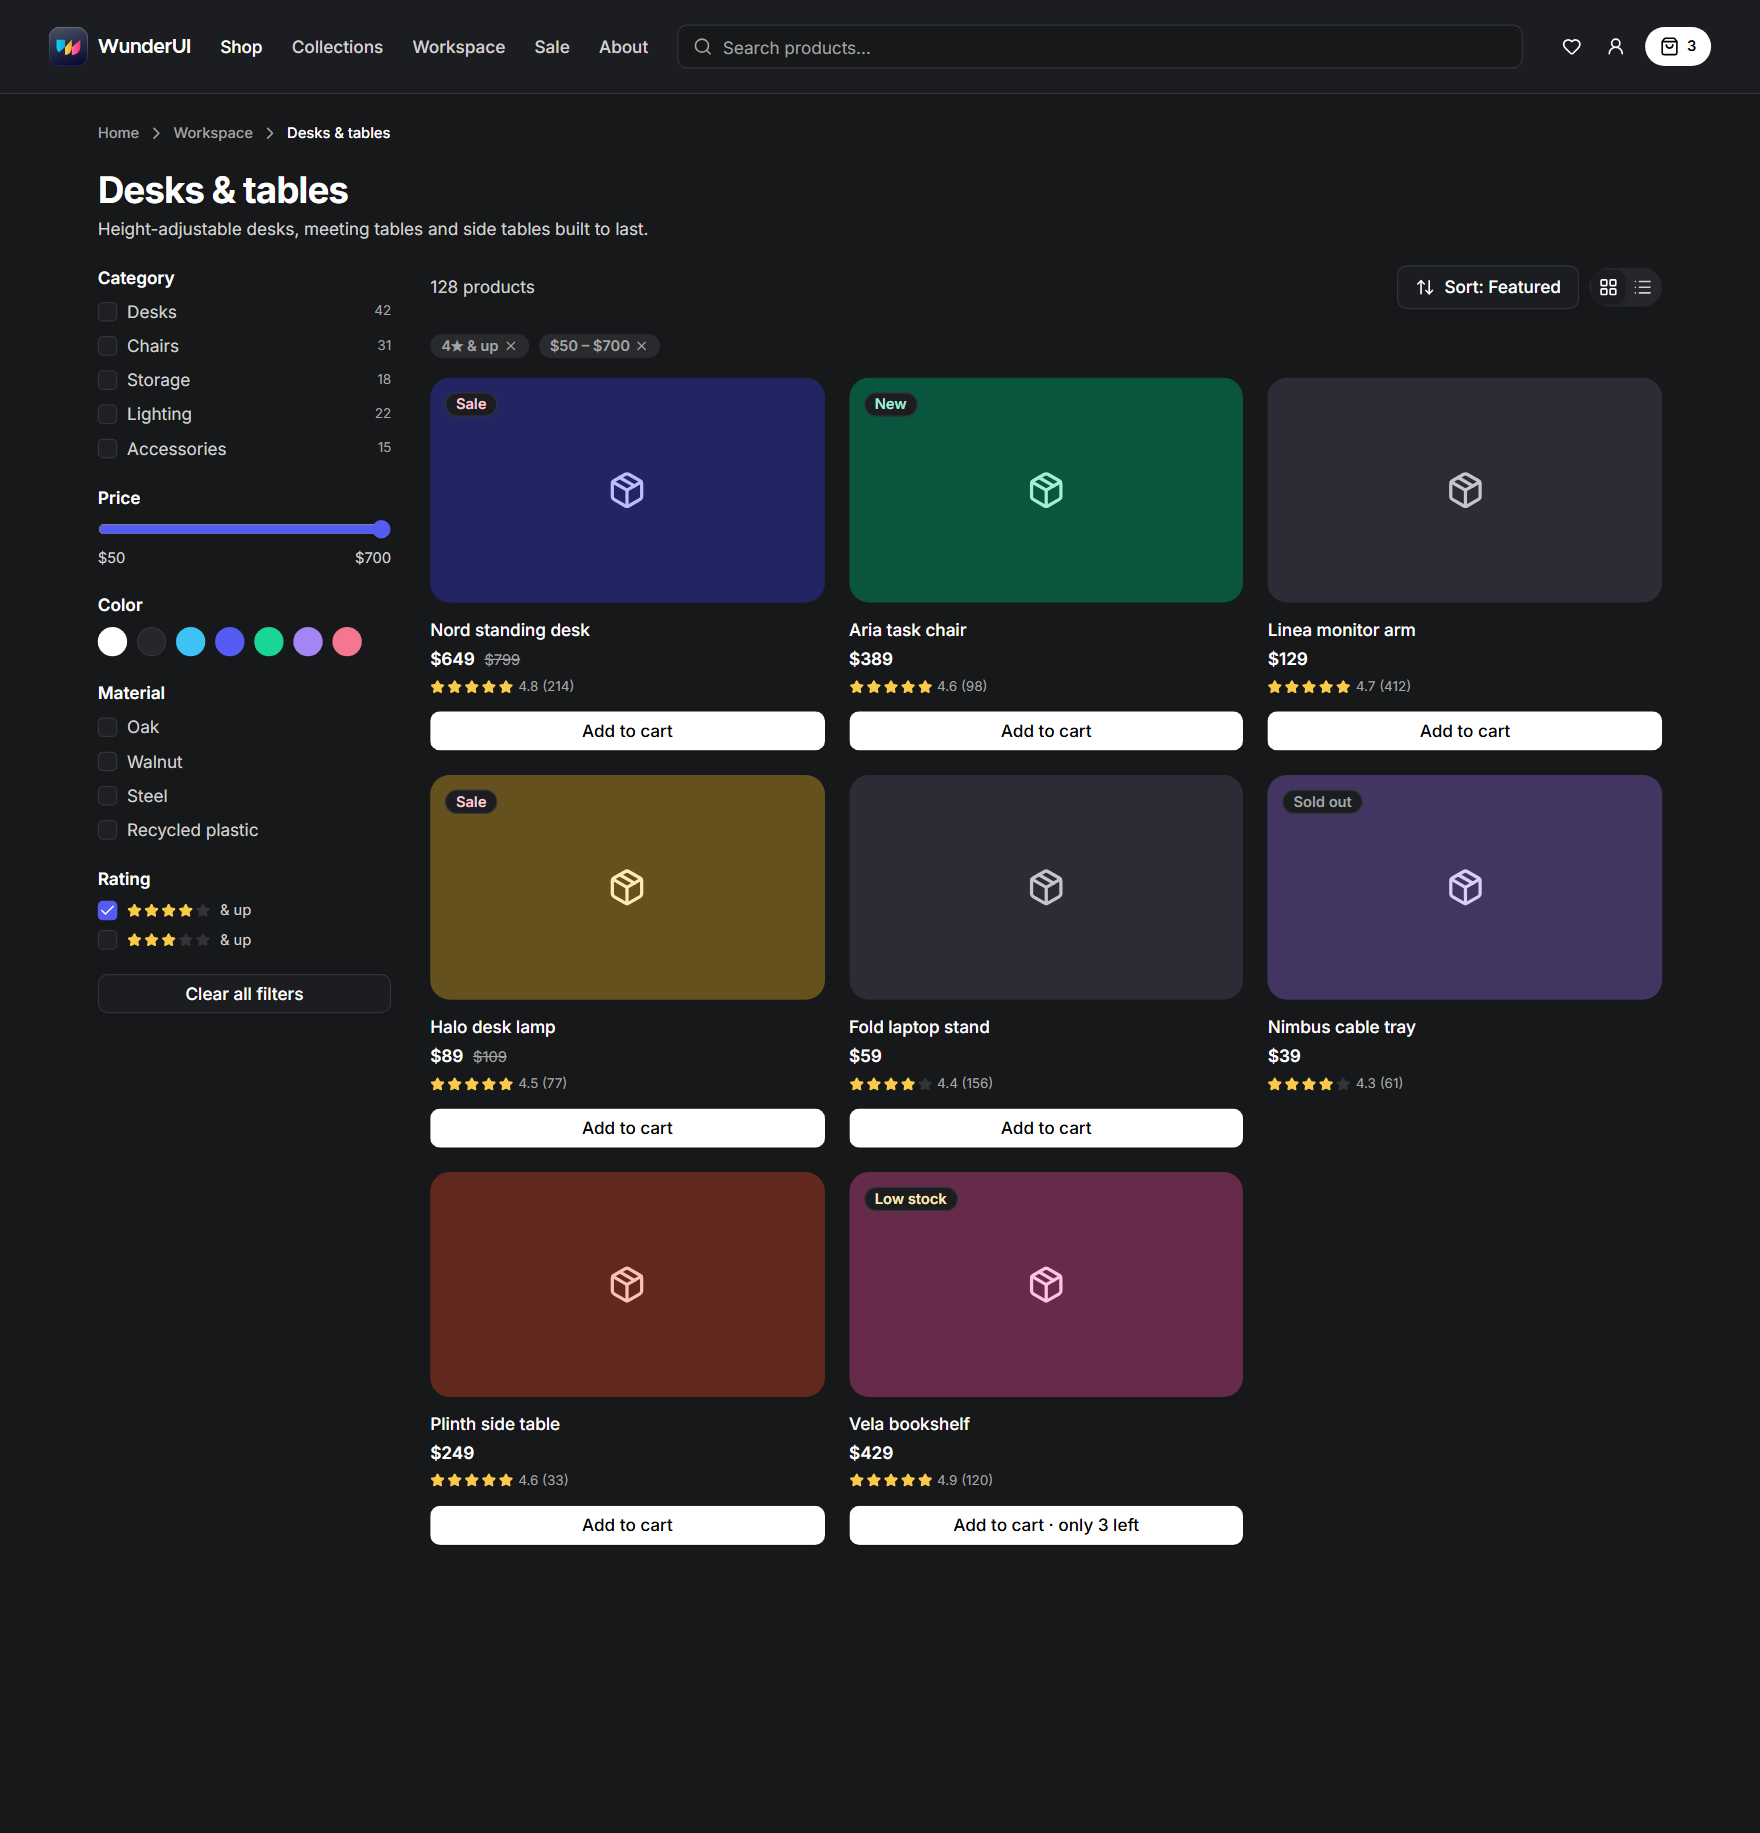Open the Sort: Featured dropdown
The height and width of the screenshot is (1833, 1760).
(x=1487, y=288)
